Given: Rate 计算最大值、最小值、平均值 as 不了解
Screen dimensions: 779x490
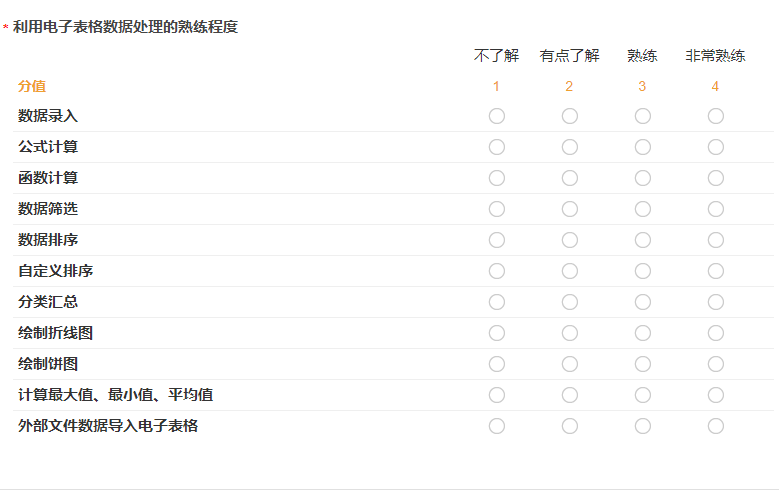Looking at the screenshot, I should click(497, 395).
